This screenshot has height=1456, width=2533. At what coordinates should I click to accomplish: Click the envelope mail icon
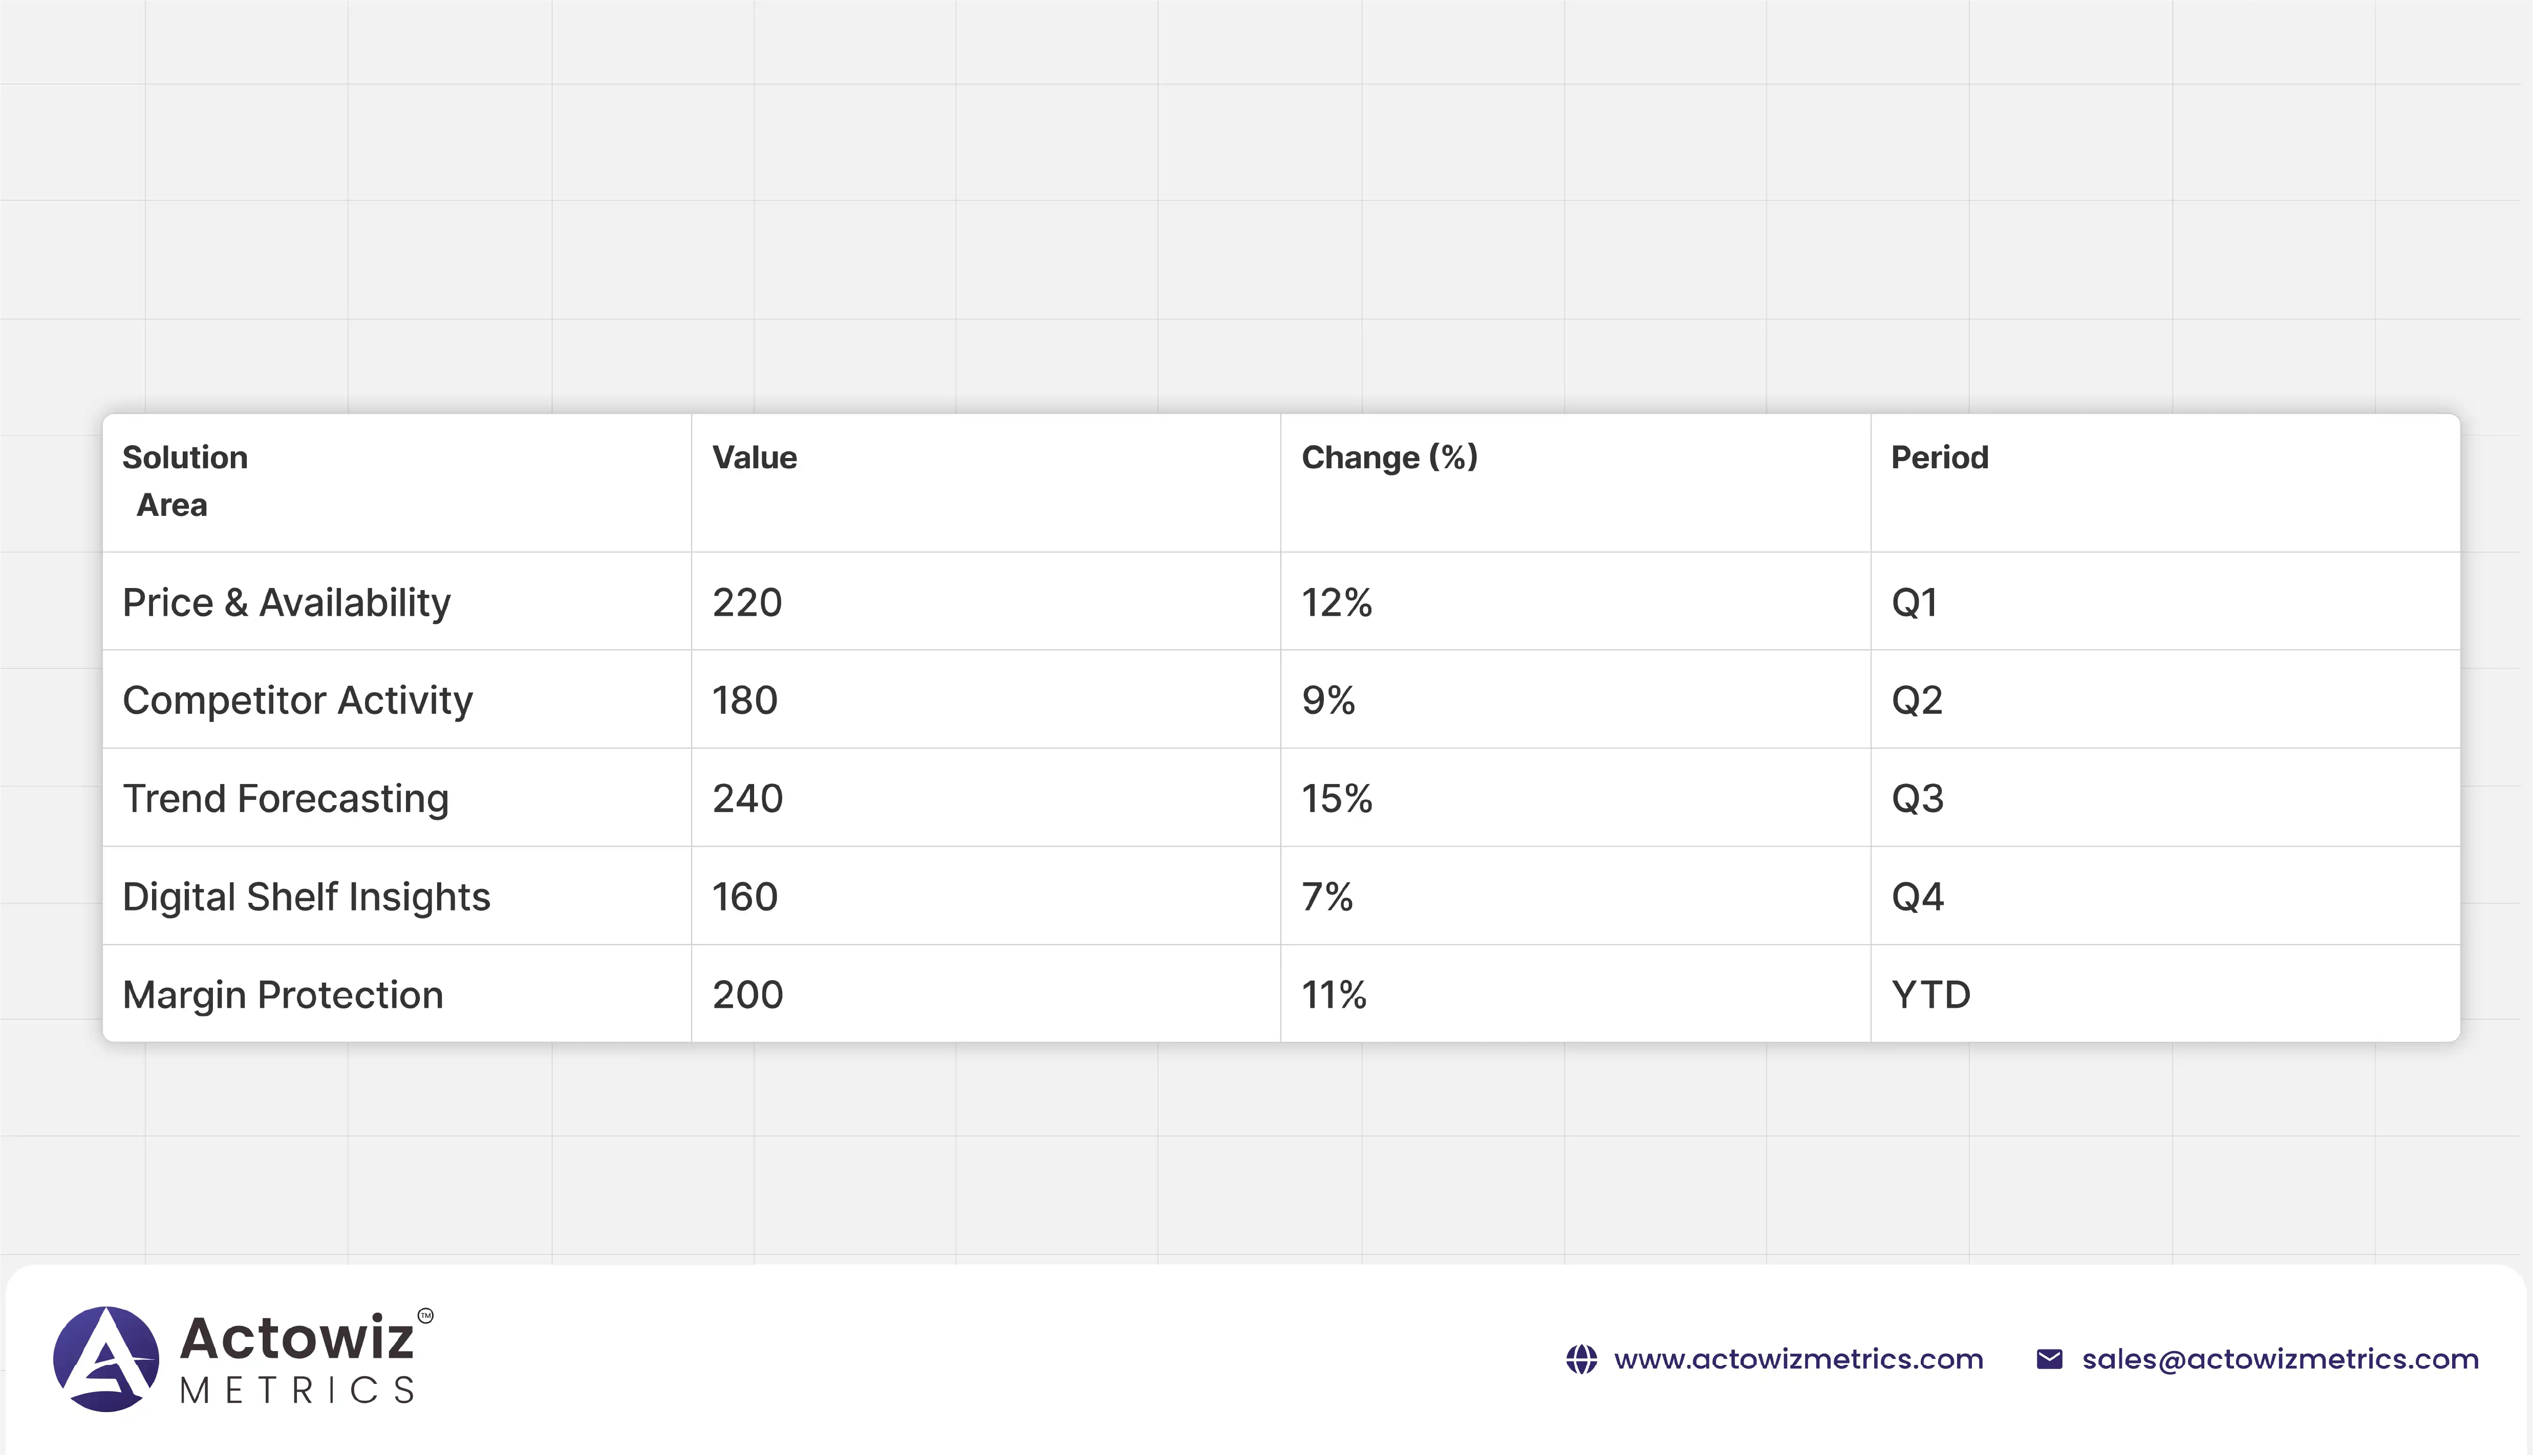pyautogui.click(x=2049, y=1359)
